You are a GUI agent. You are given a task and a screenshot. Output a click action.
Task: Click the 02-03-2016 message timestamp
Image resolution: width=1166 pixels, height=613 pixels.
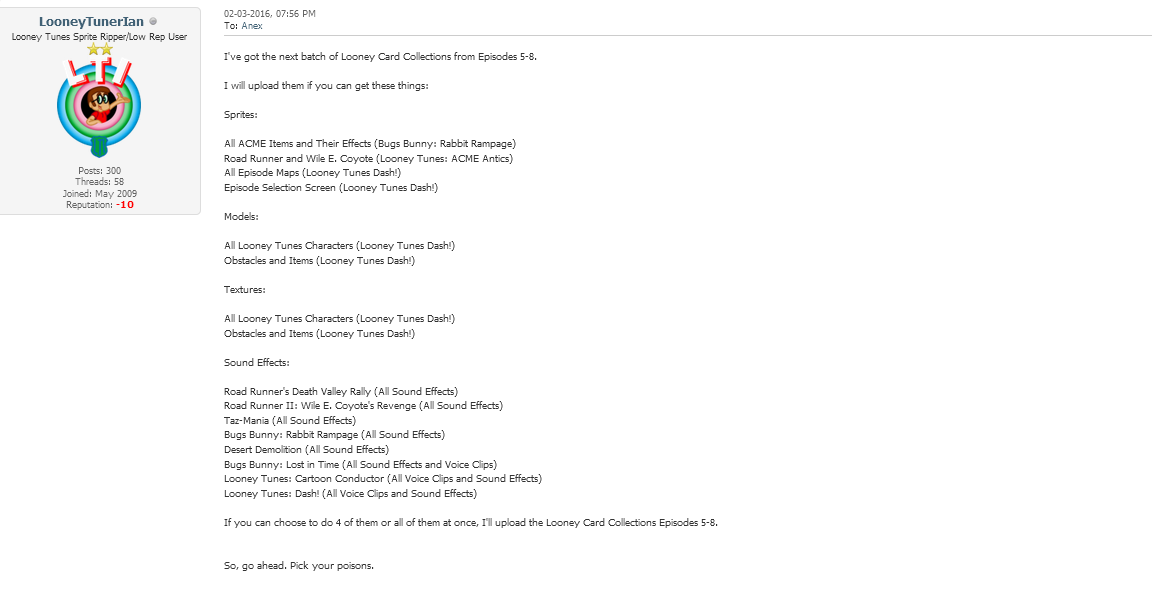click(270, 13)
